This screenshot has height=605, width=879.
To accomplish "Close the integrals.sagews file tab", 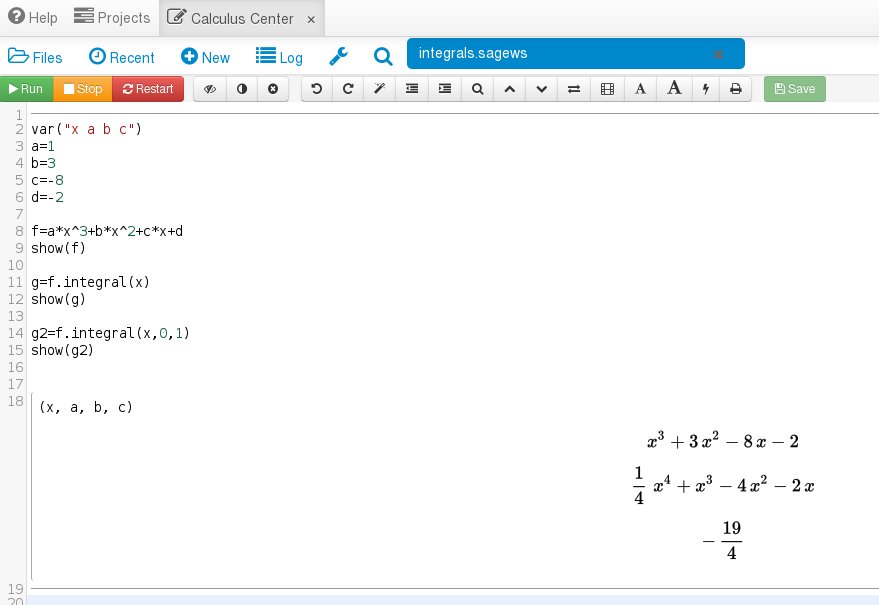I will tap(718, 54).
